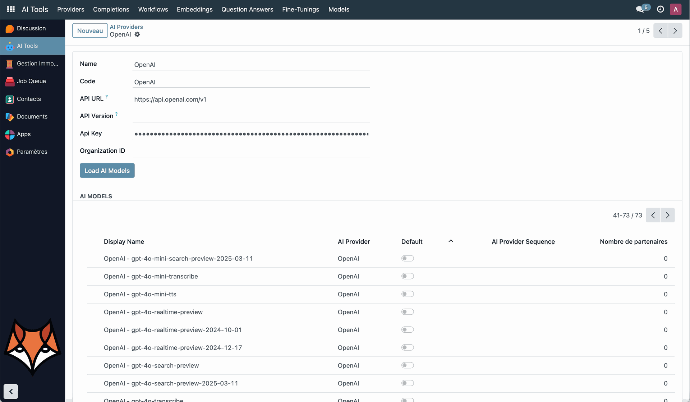Open the user avatar menu
This screenshot has width=690, height=402.
[675, 9]
